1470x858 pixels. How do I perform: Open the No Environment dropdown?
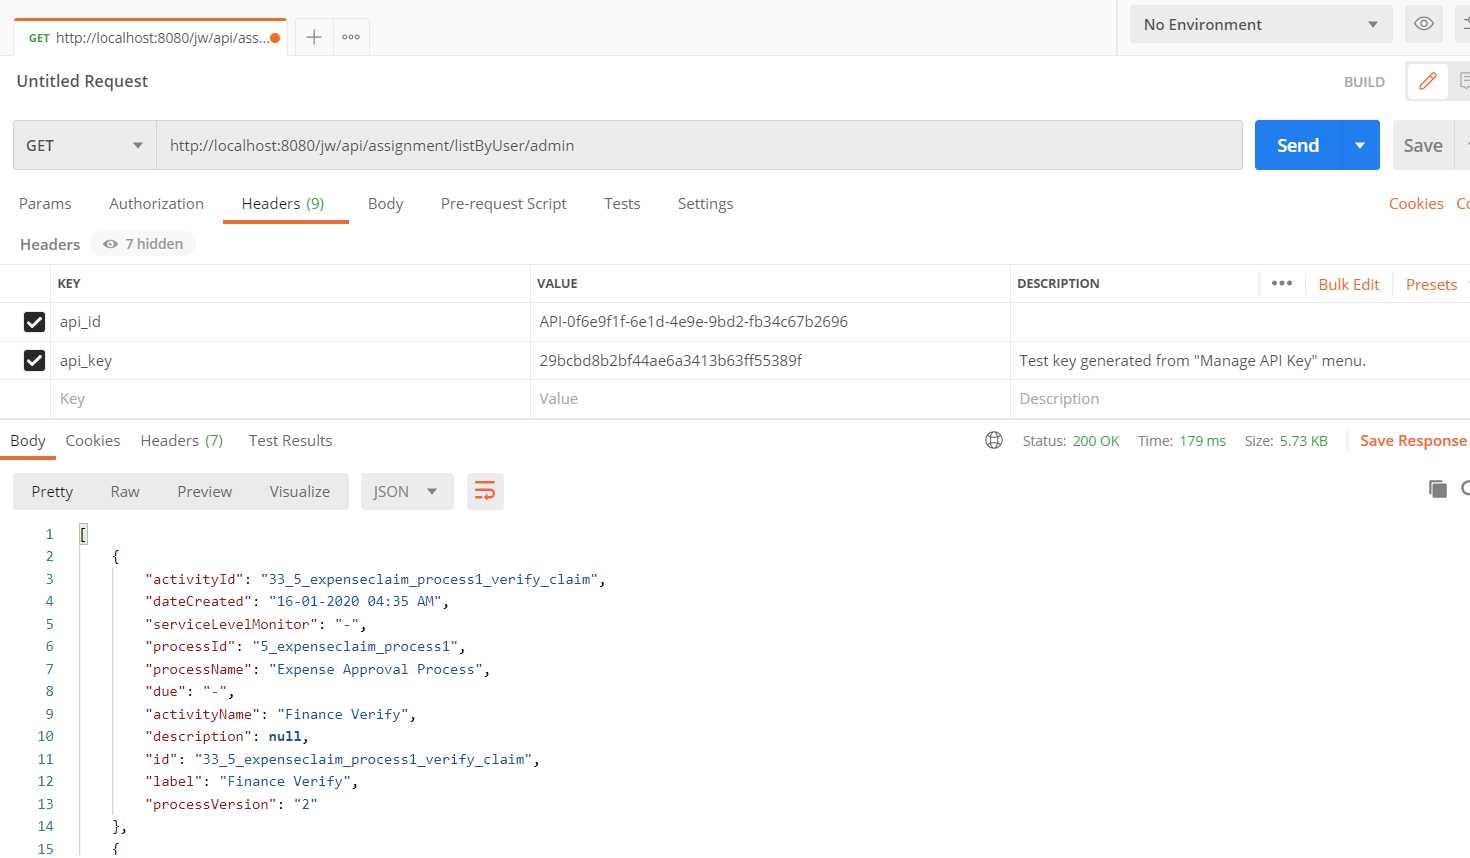(x=1260, y=24)
